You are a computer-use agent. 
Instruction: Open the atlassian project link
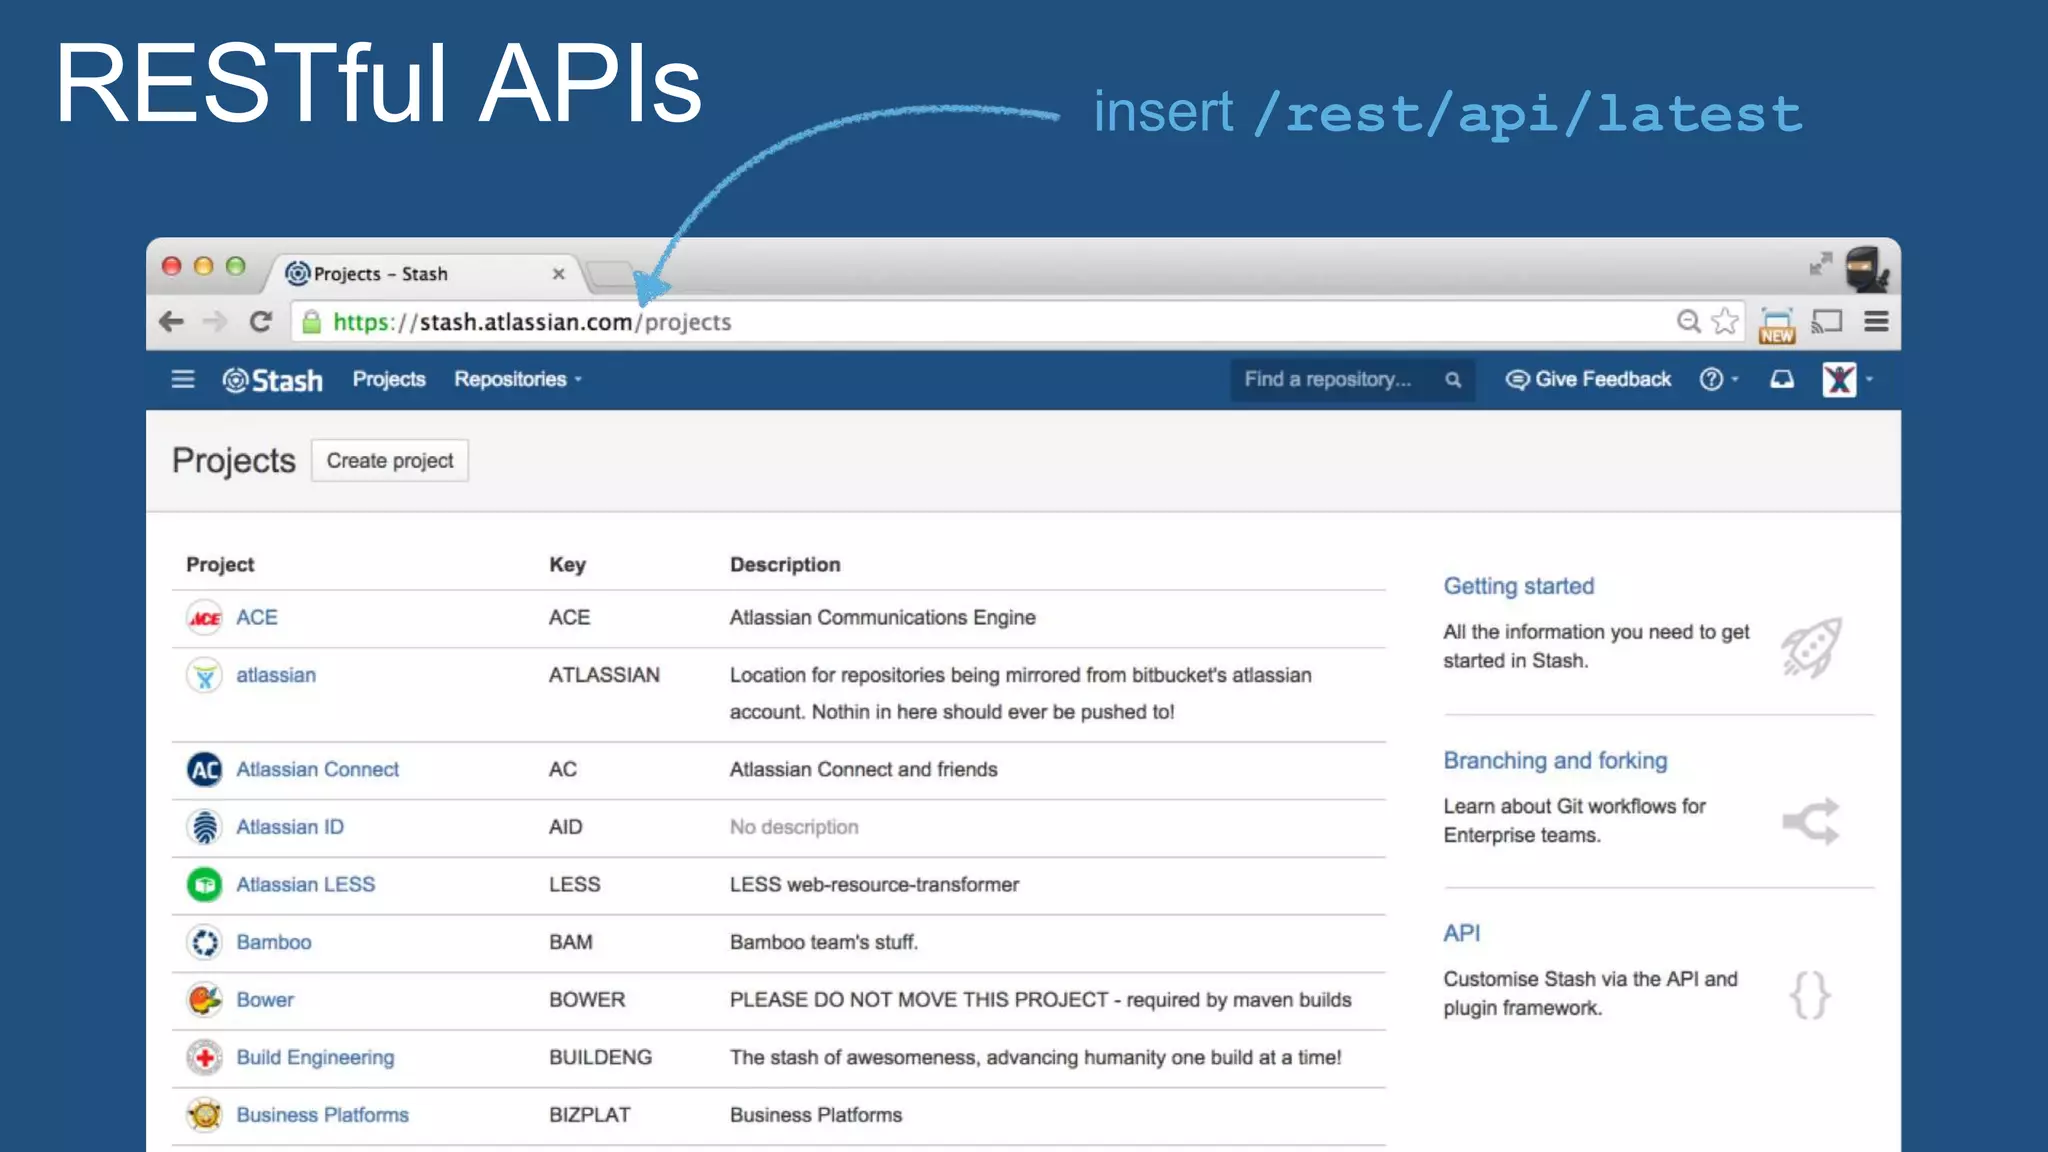(x=276, y=675)
